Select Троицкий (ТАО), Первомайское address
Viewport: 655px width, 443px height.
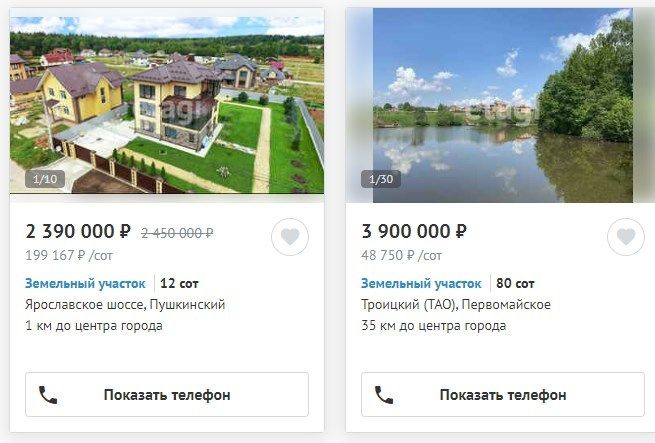456,304
